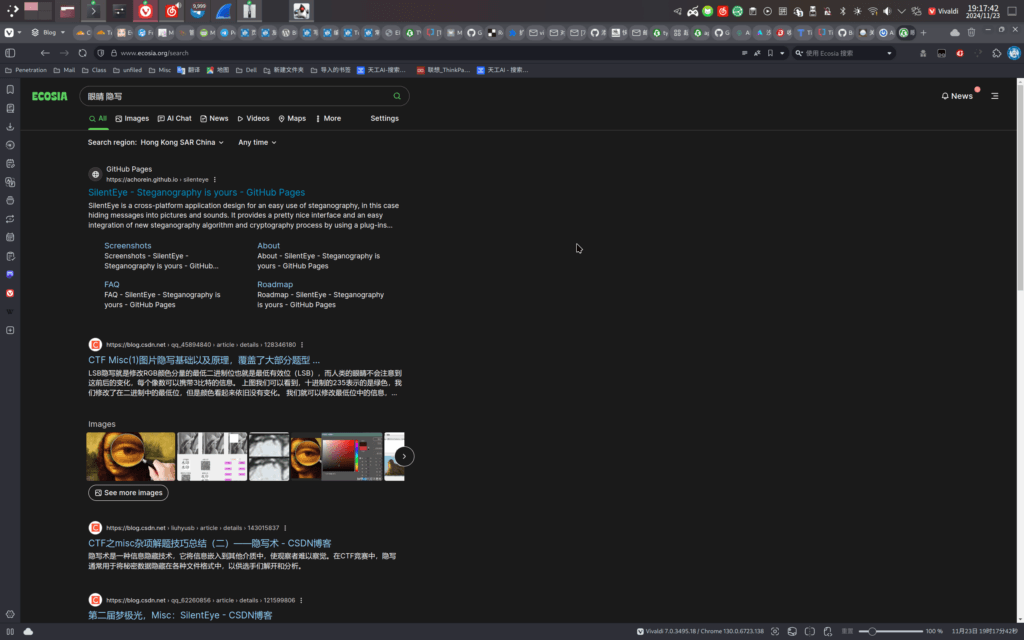This screenshot has width=1024, height=640.
Task: Open Ecosia search Settings
Action: 385,119
